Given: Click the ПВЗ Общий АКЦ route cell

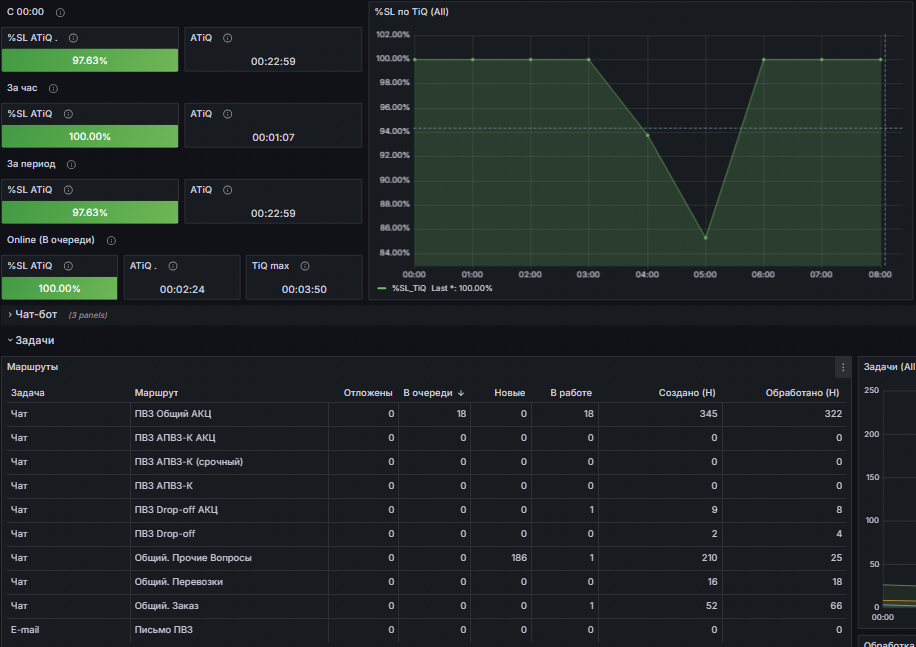Looking at the screenshot, I should [173, 414].
